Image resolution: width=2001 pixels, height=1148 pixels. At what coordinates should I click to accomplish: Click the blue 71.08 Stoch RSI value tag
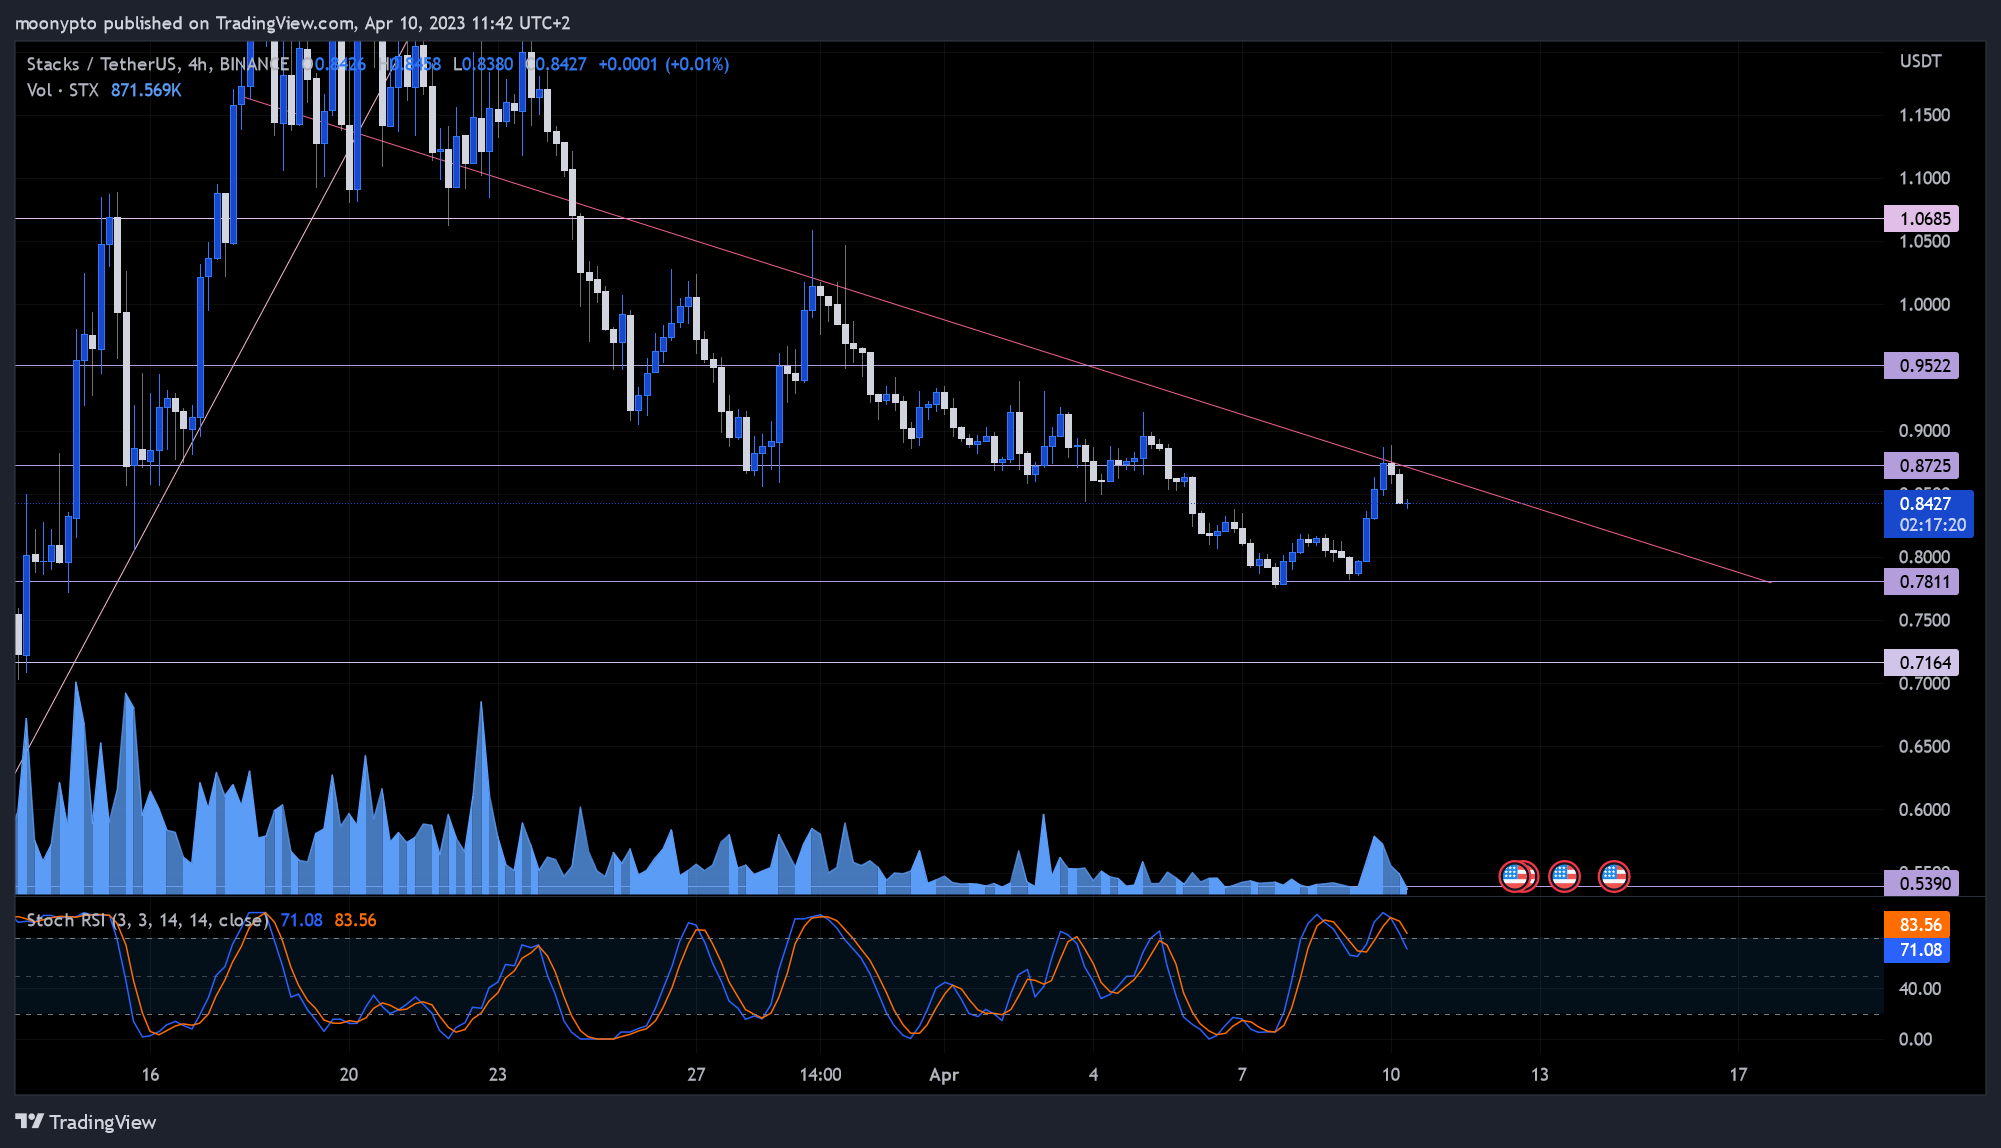point(1917,950)
